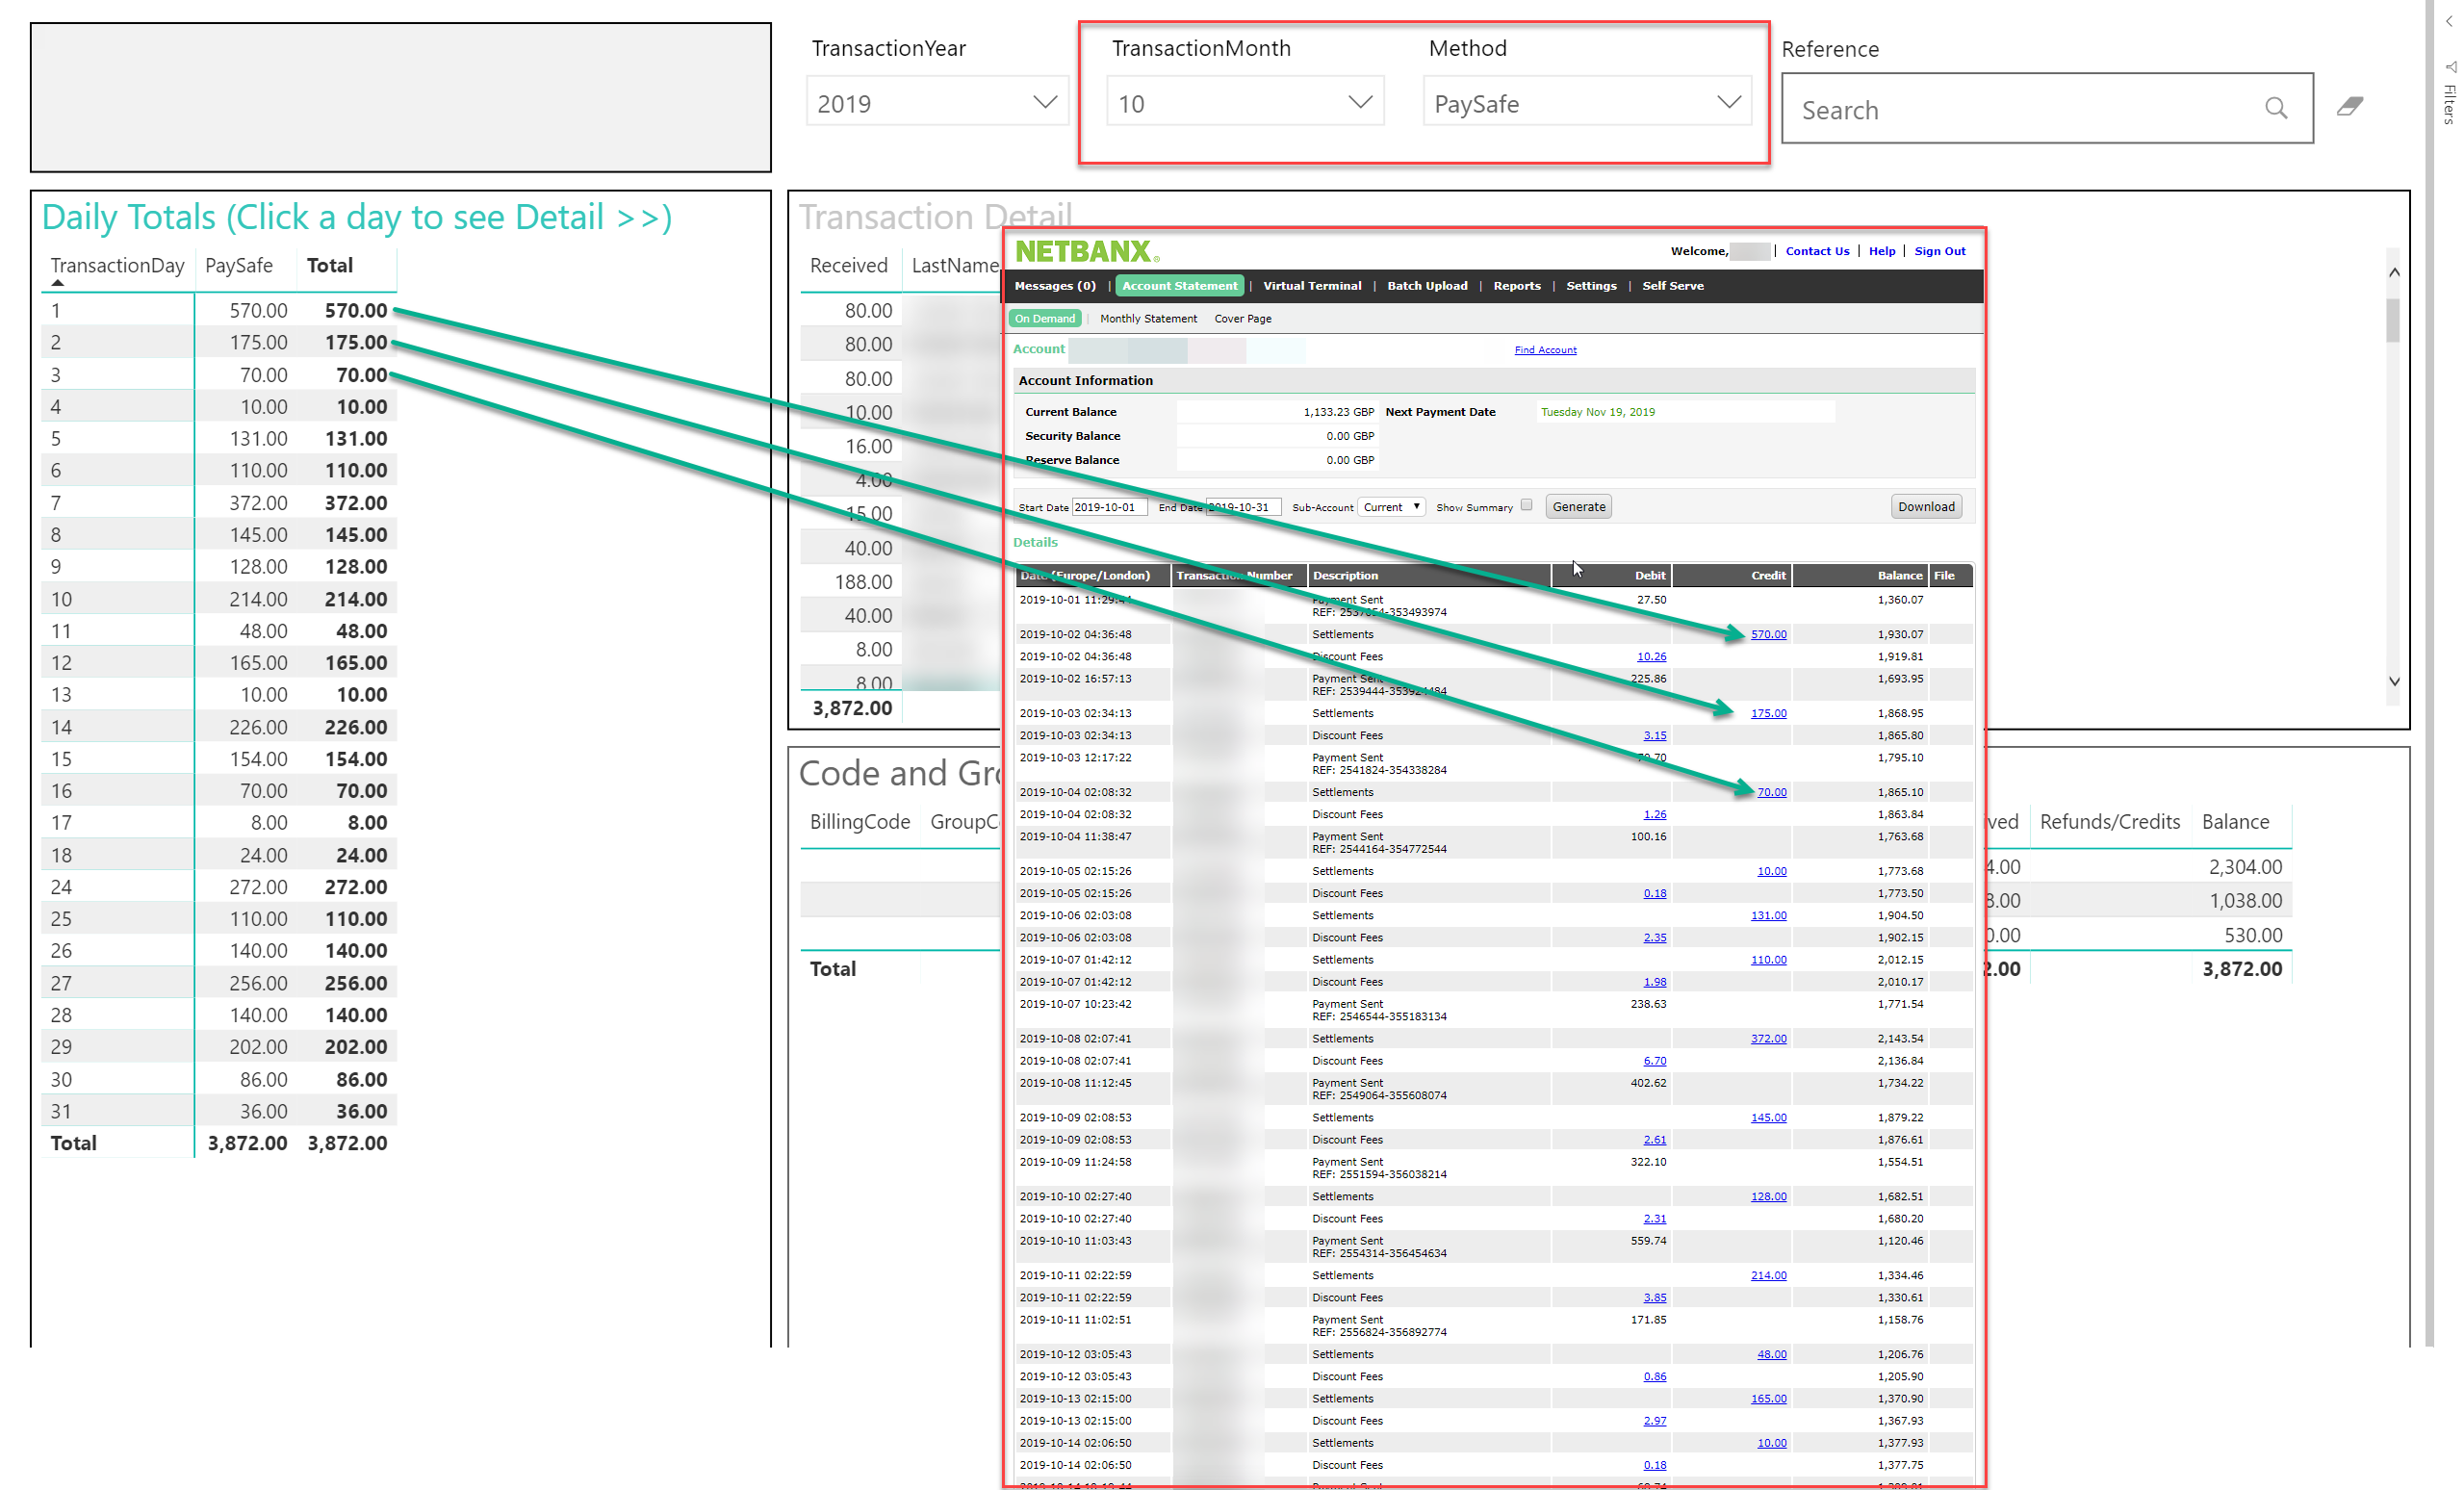2464x1490 pixels.
Task: Click the Total column header in Daily Totals
Action: point(329,266)
